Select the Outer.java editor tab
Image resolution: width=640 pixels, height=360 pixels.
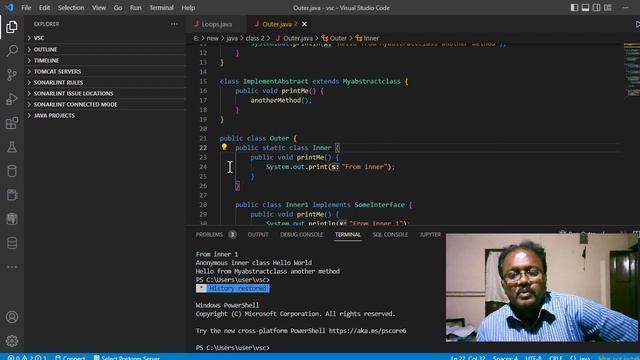[280, 24]
